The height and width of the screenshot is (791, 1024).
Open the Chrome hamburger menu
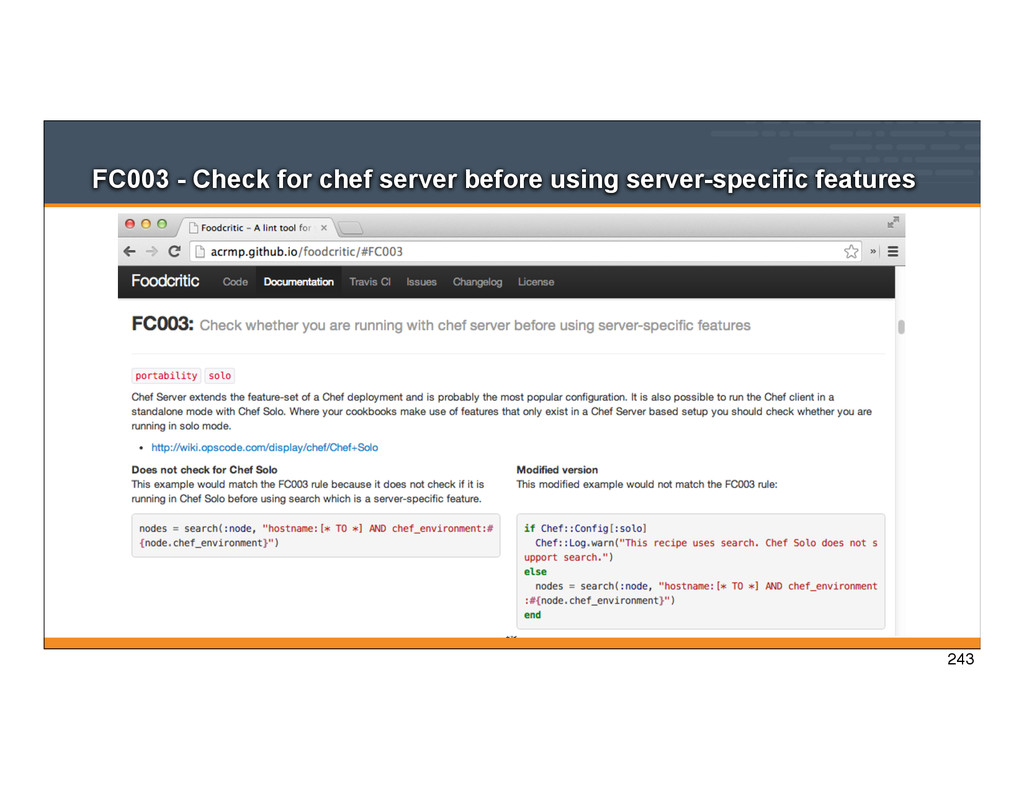click(x=893, y=251)
